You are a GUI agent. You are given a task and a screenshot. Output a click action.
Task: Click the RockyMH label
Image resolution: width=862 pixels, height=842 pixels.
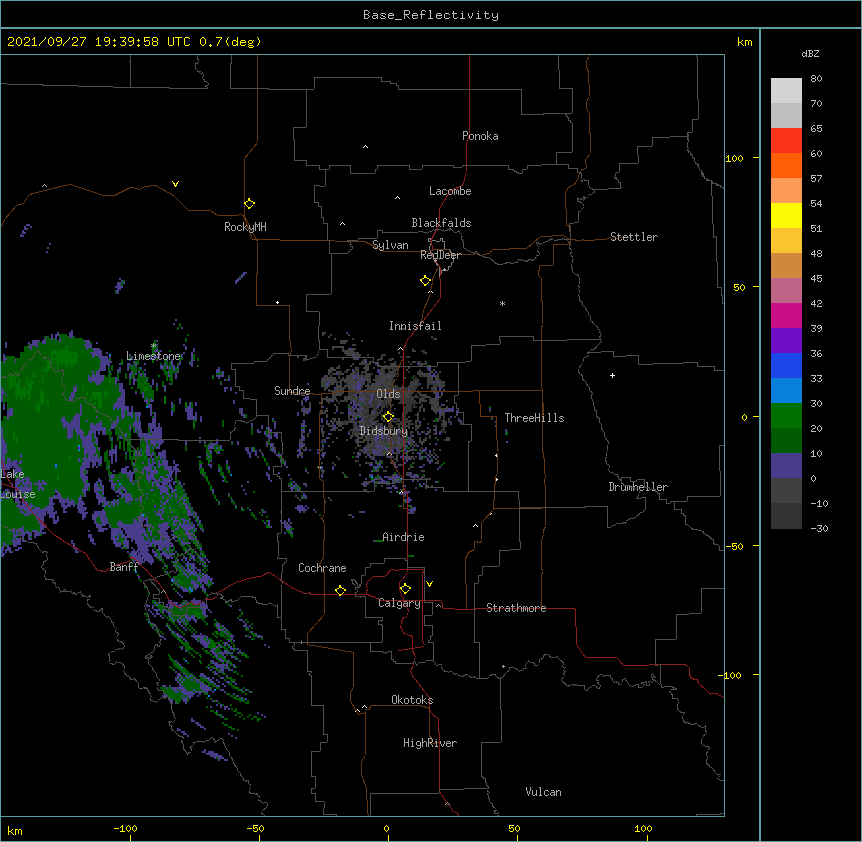[245, 227]
